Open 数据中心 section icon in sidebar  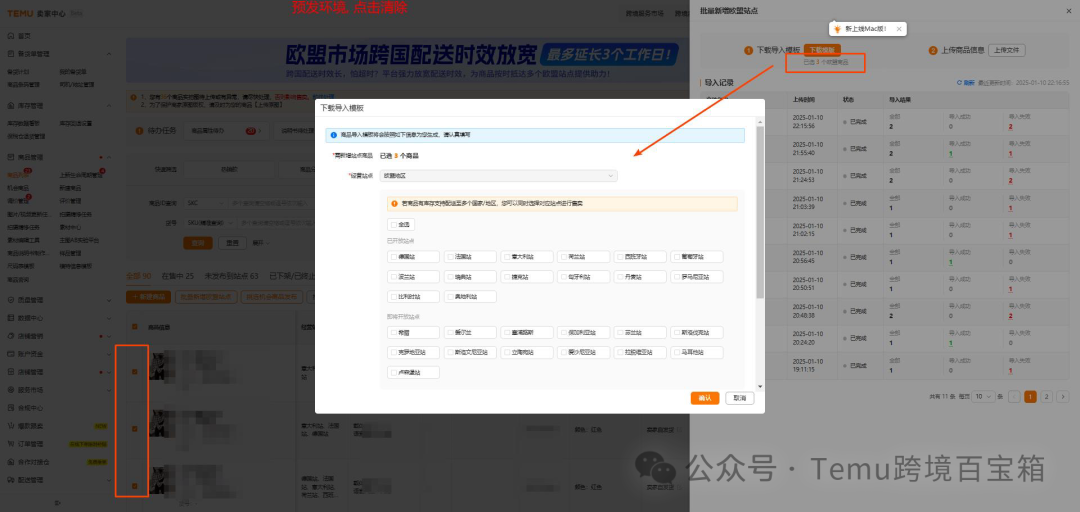(11, 318)
